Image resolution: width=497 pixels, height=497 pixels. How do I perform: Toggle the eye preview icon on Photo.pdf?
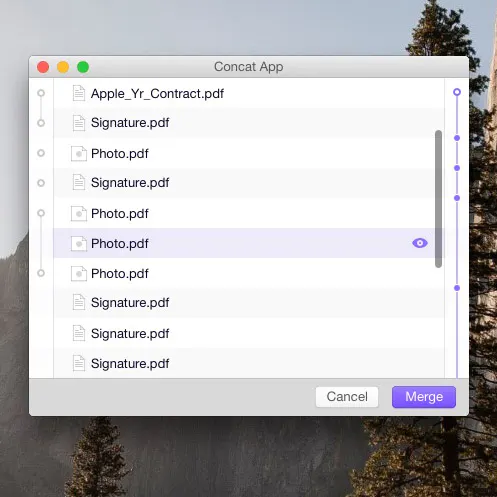tap(420, 243)
